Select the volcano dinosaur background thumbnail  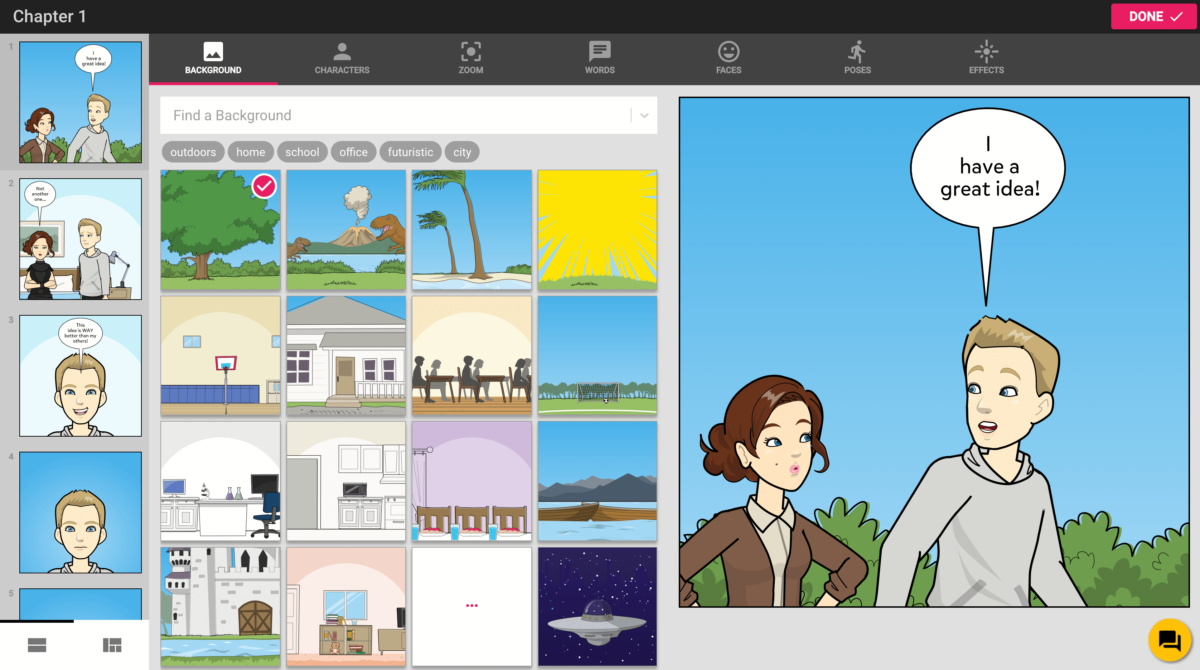coord(346,230)
